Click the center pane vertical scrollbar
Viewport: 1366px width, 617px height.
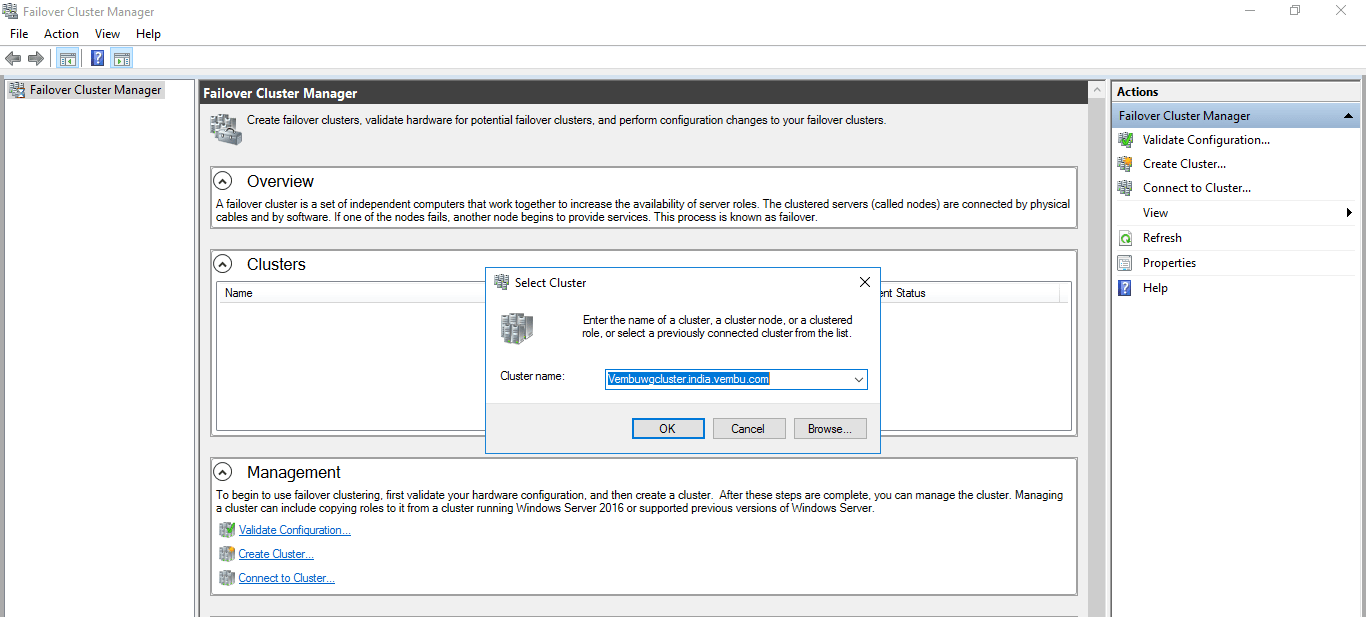tap(1096, 348)
